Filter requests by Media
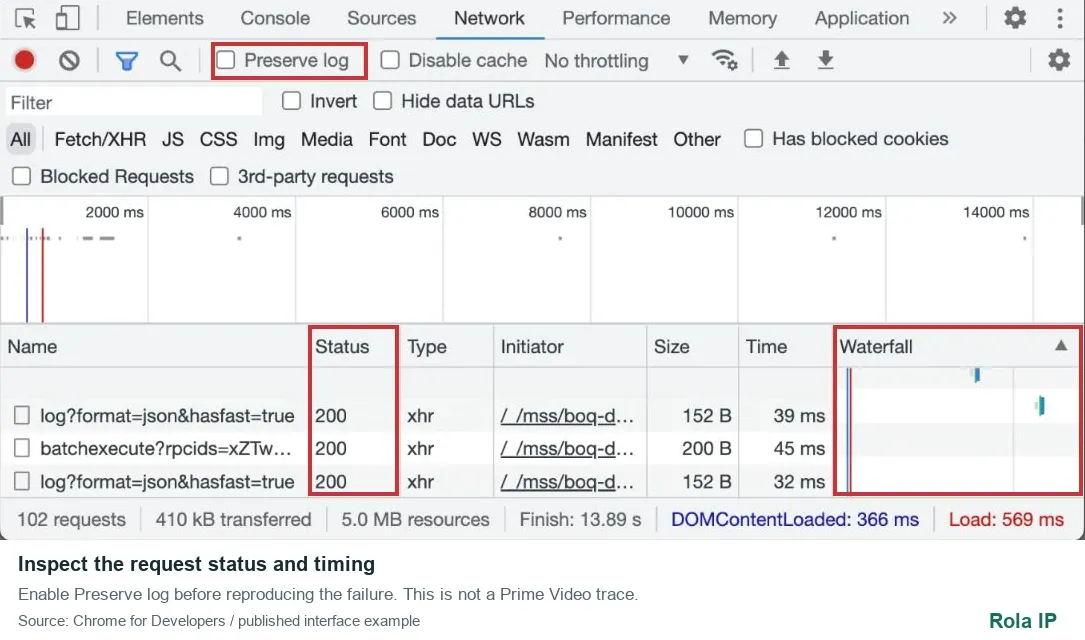This screenshot has height=640, width=1085. [327, 139]
